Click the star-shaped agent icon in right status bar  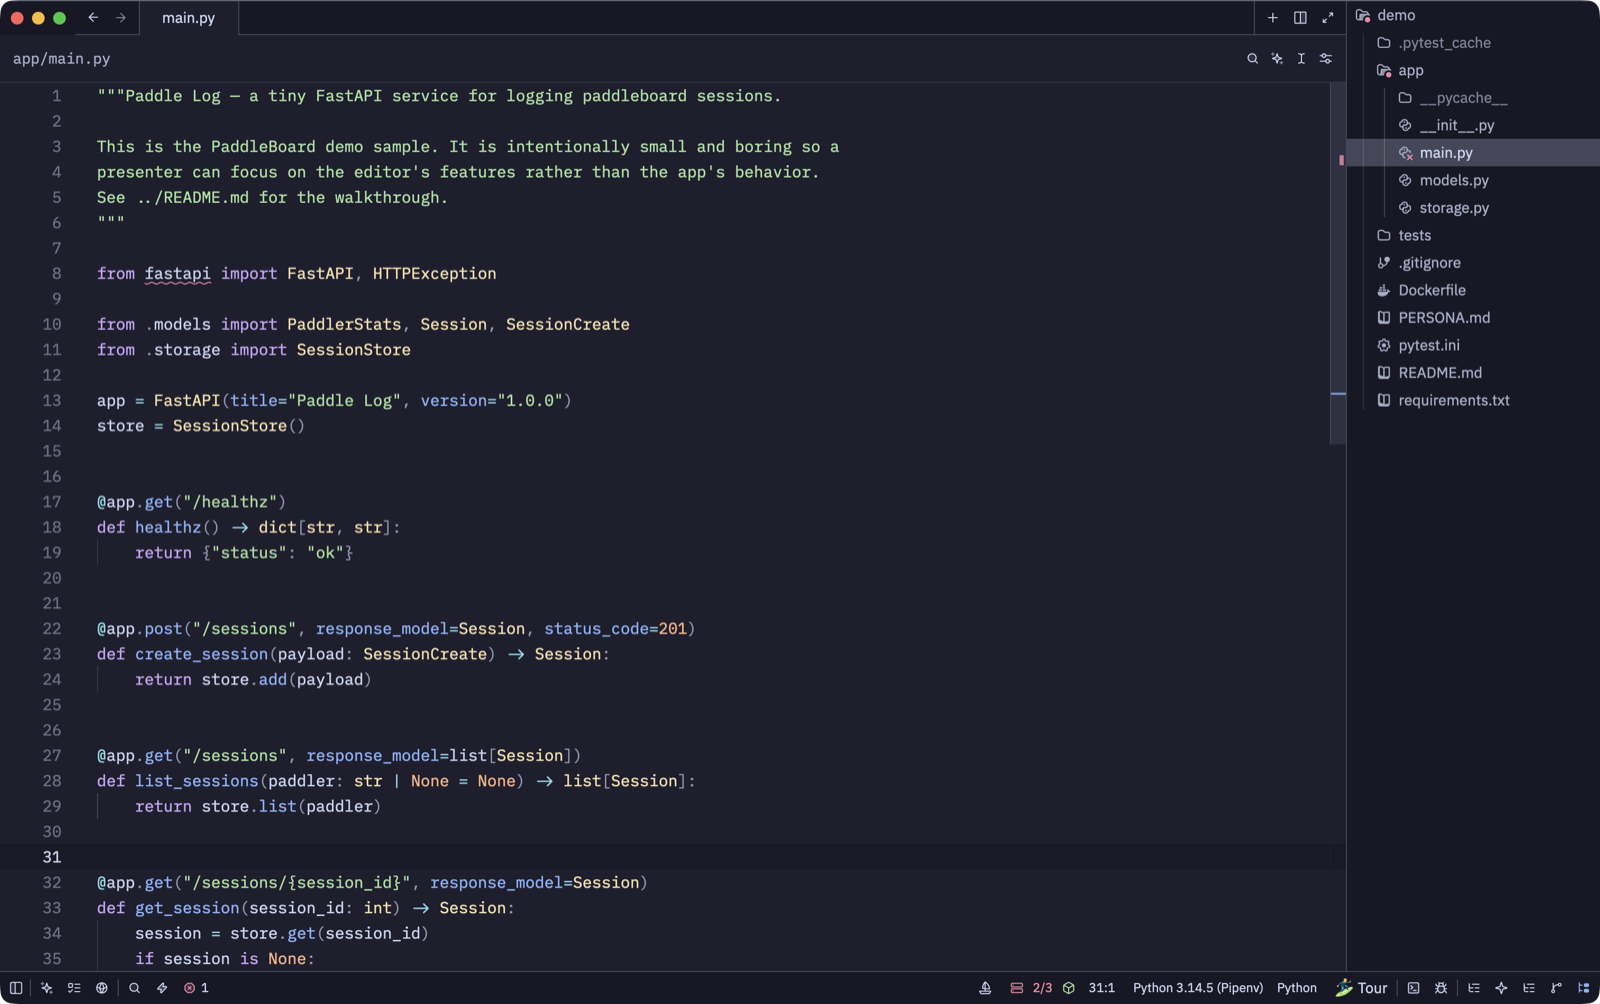pyautogui.click(x=1501, y=988)
